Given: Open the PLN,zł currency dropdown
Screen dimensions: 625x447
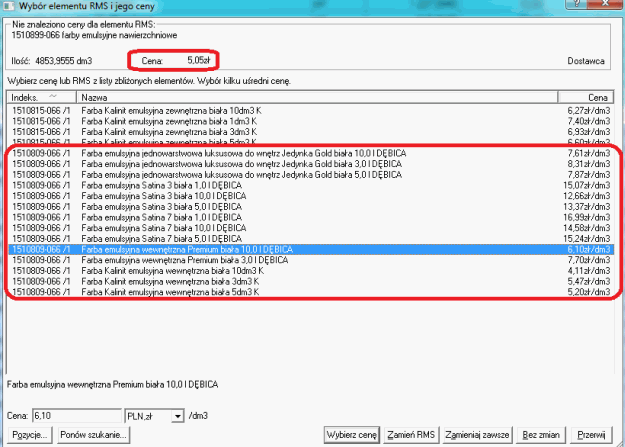Looking at the screenshot, I should click(x=178, y=413).
